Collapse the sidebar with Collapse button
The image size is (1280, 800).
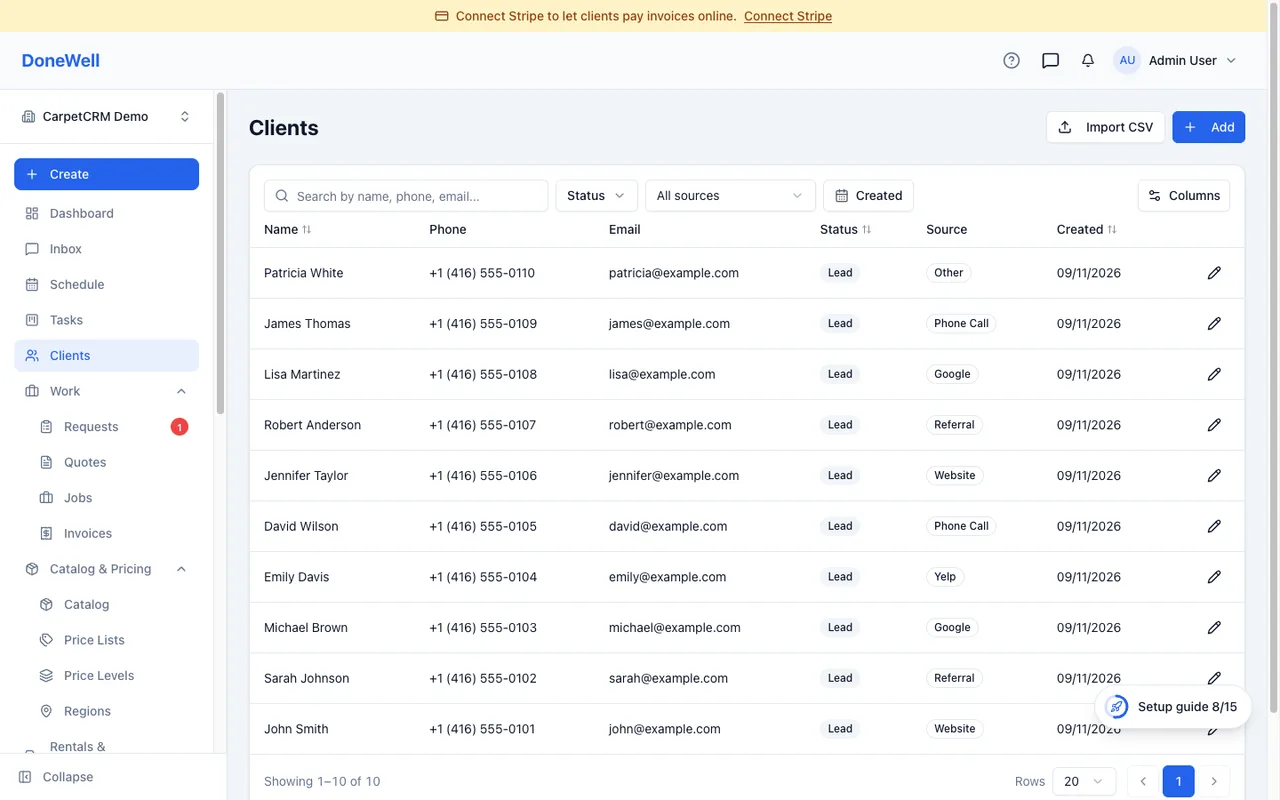tap(57, 777)
